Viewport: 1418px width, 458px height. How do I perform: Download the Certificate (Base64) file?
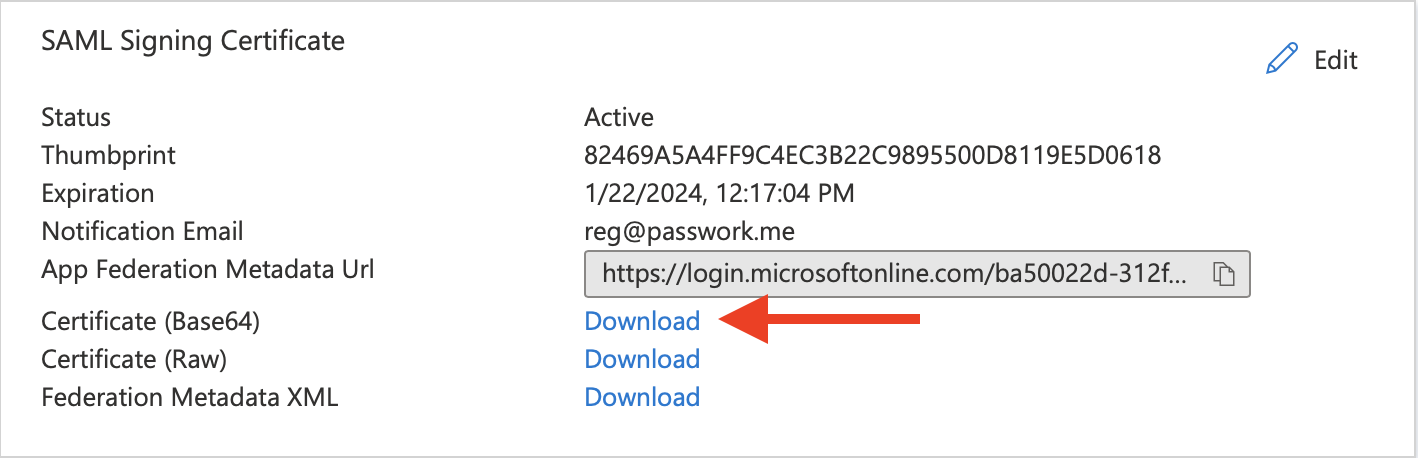point(642,321)
